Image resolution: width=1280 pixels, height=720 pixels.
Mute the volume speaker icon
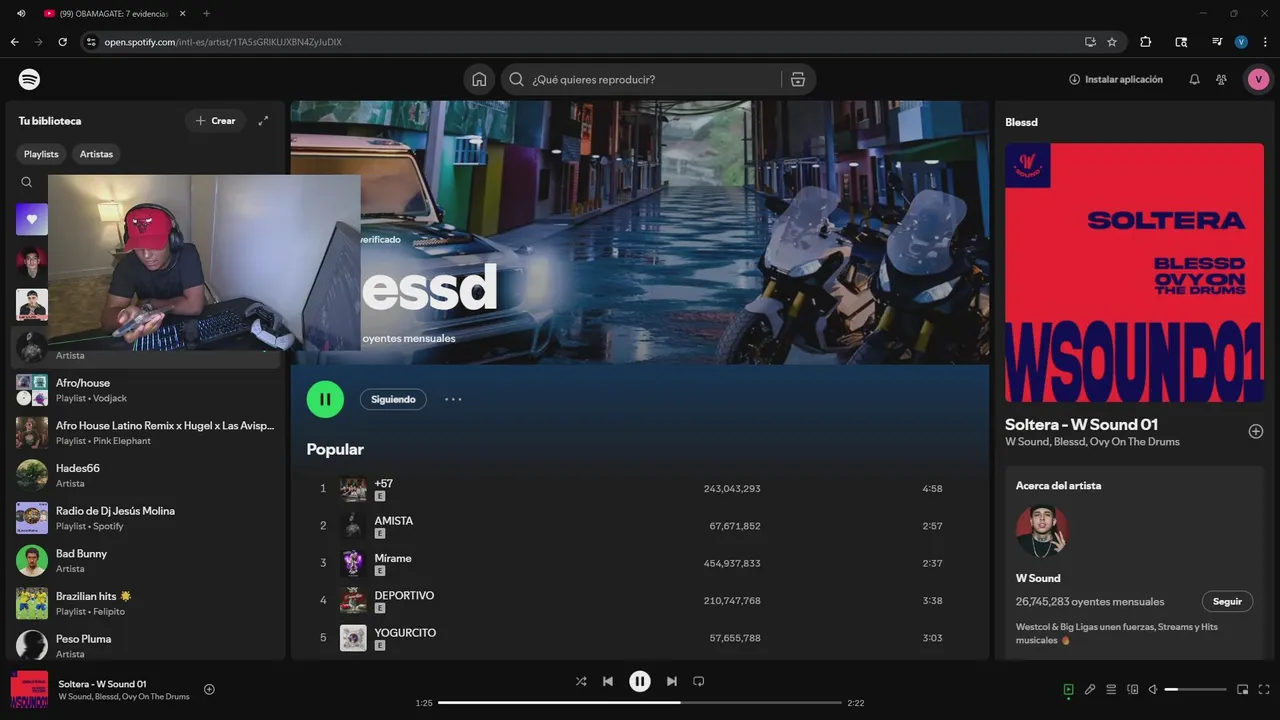pyautogui.click(x=1153, y=689)
